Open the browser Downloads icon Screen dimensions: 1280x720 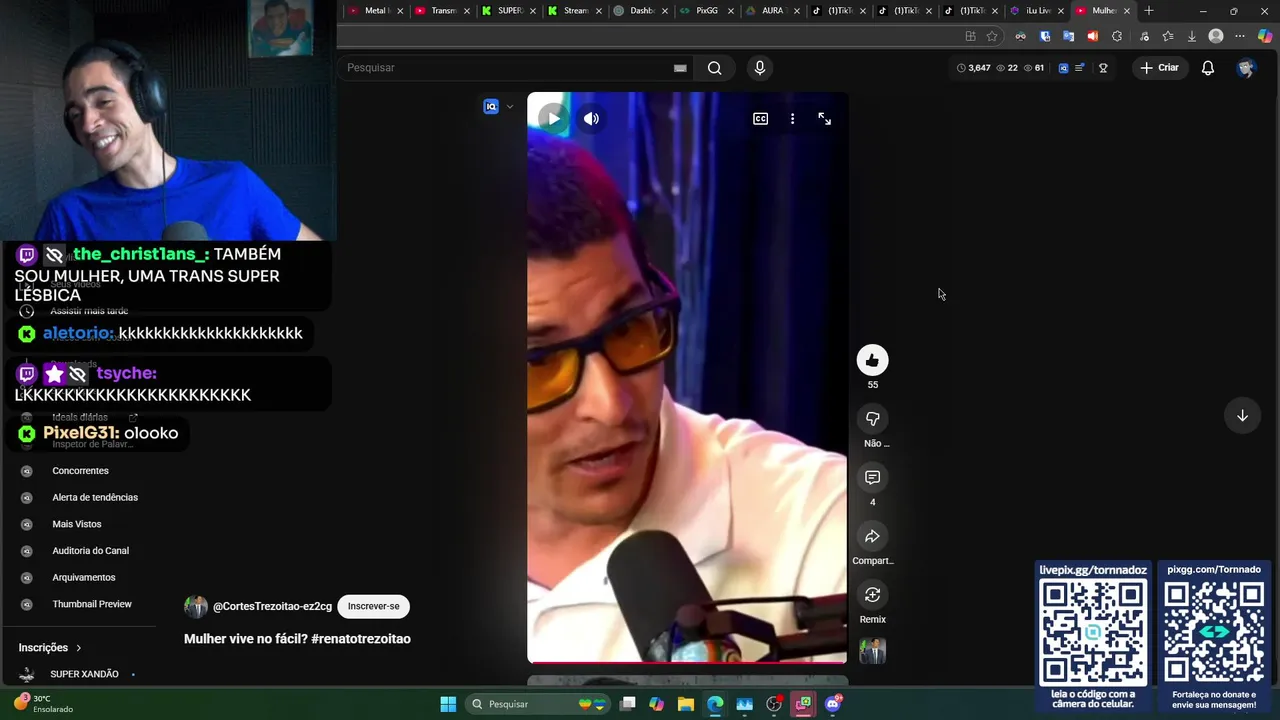(1191, 36)
